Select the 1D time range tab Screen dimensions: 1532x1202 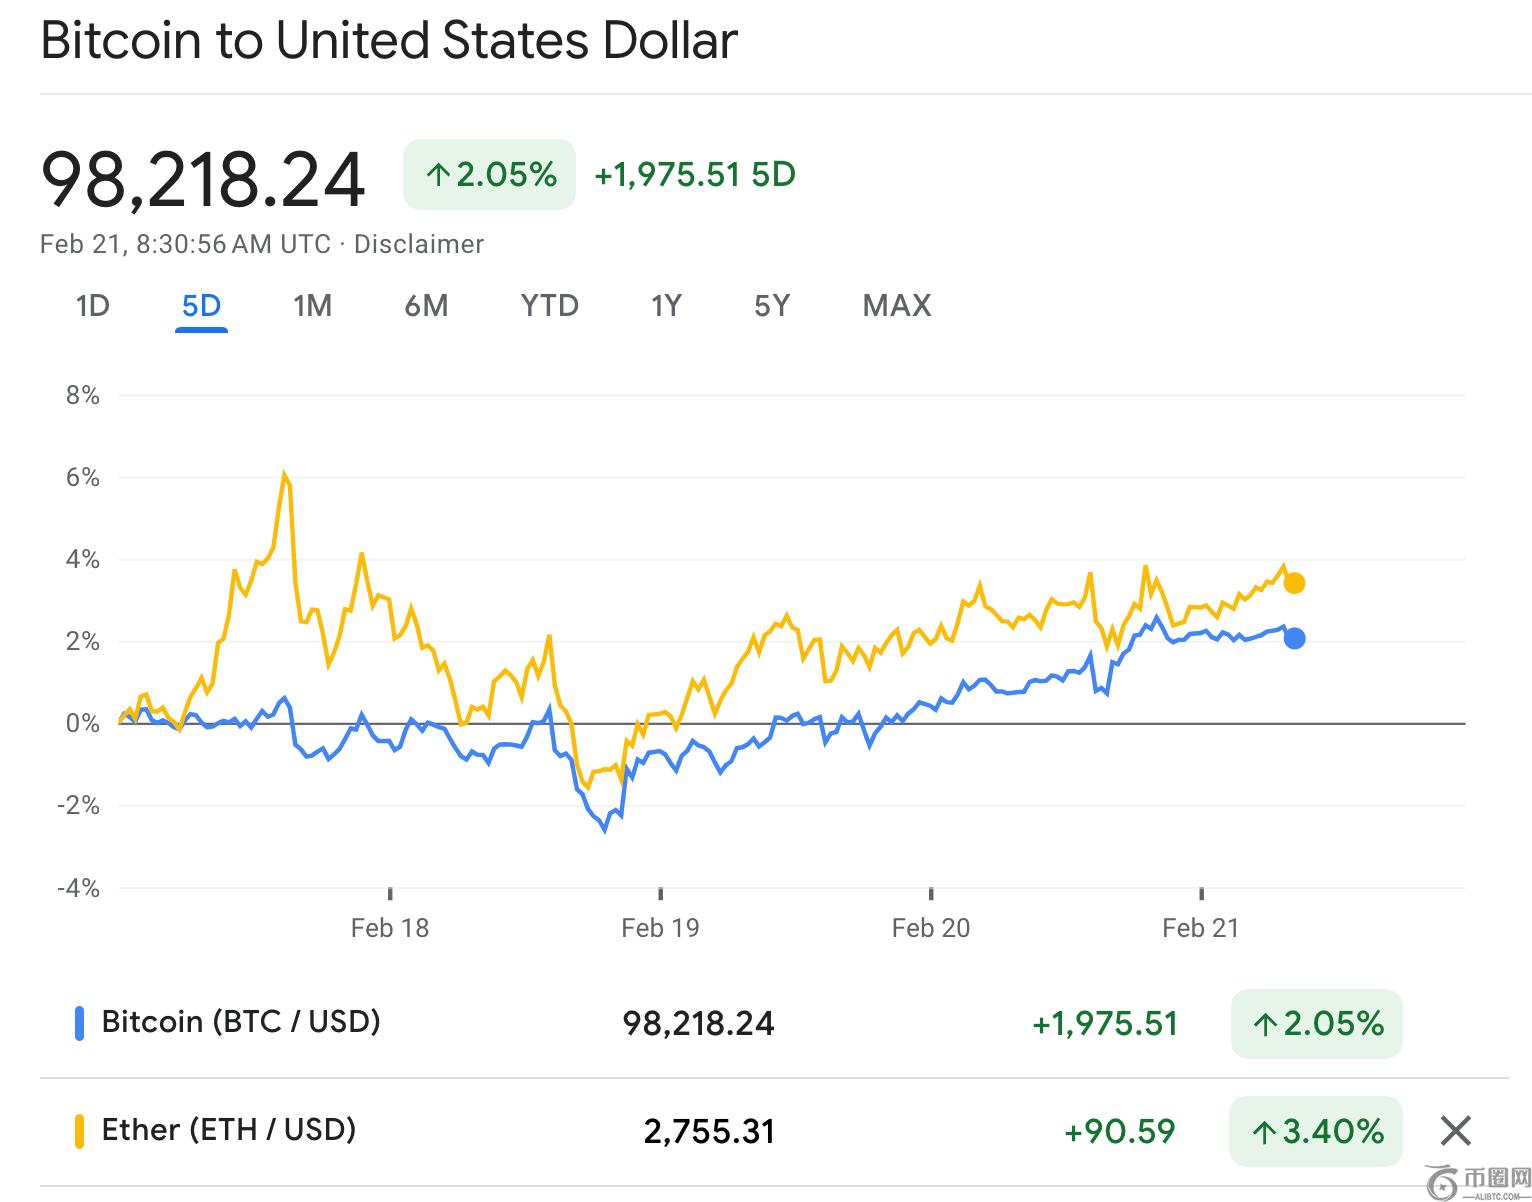click(x=92, y=305)
